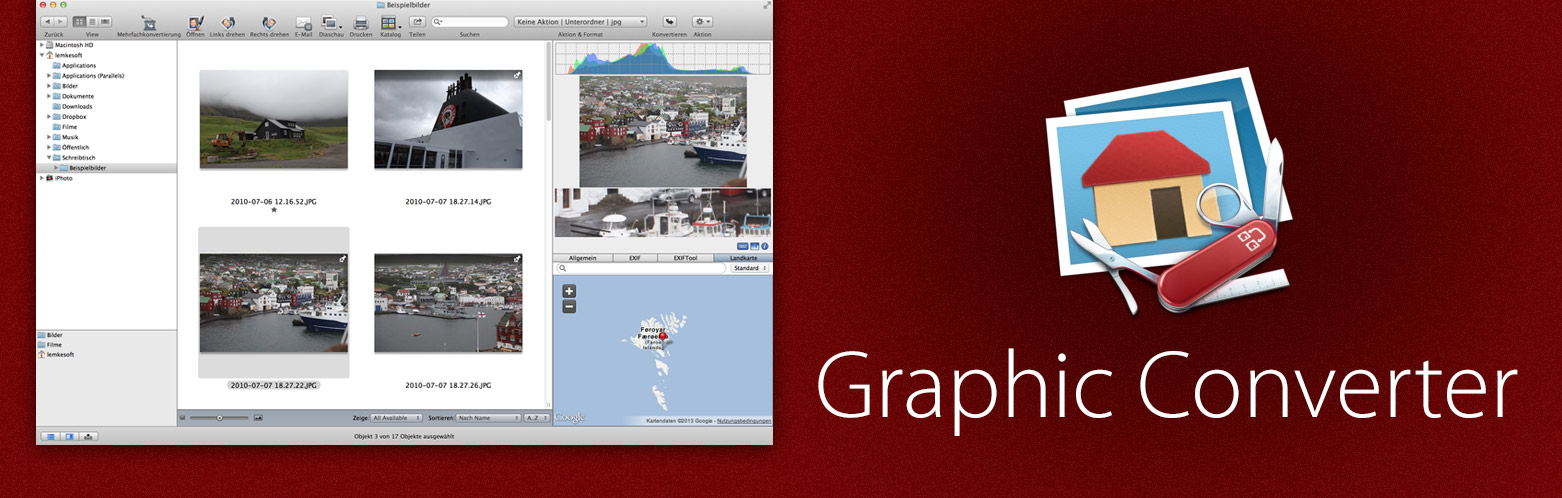Switch to the EXIF tab
1562x498 pixels.
(634, 258)
